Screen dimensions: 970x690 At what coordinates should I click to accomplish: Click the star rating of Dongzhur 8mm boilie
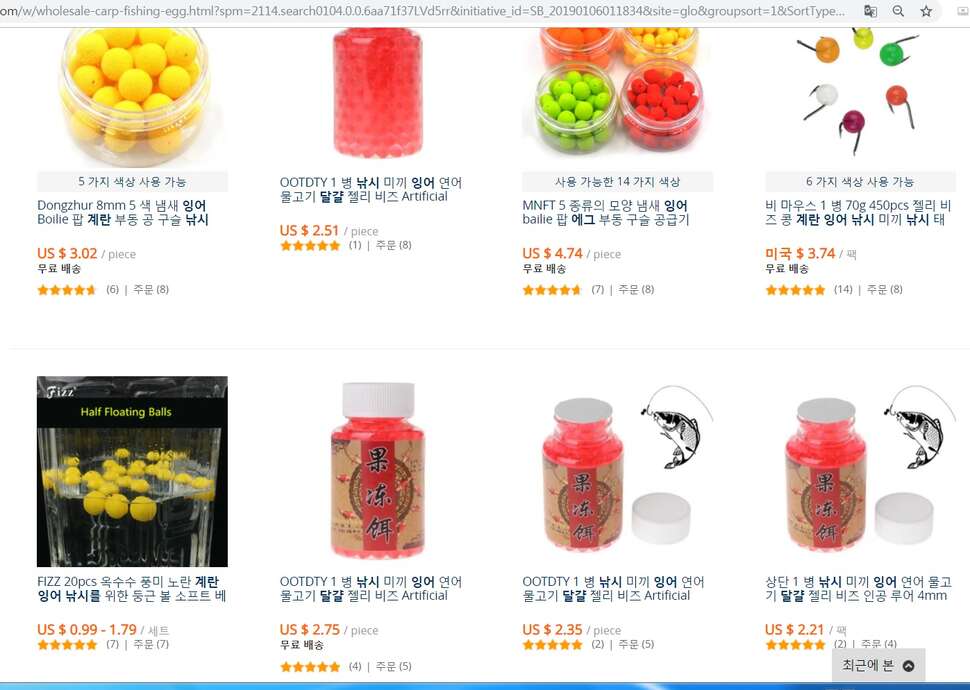pyautogui.click(x=67, y=290)
